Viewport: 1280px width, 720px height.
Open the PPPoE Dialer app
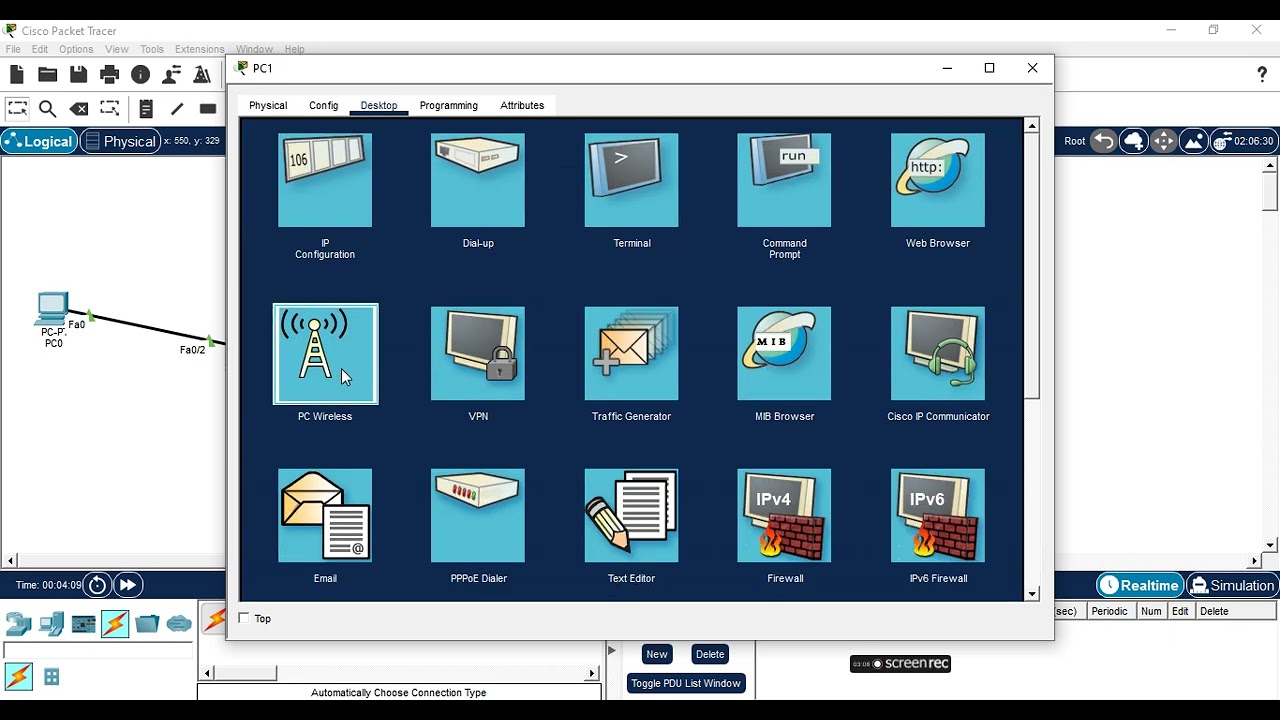tap(478, 516)
